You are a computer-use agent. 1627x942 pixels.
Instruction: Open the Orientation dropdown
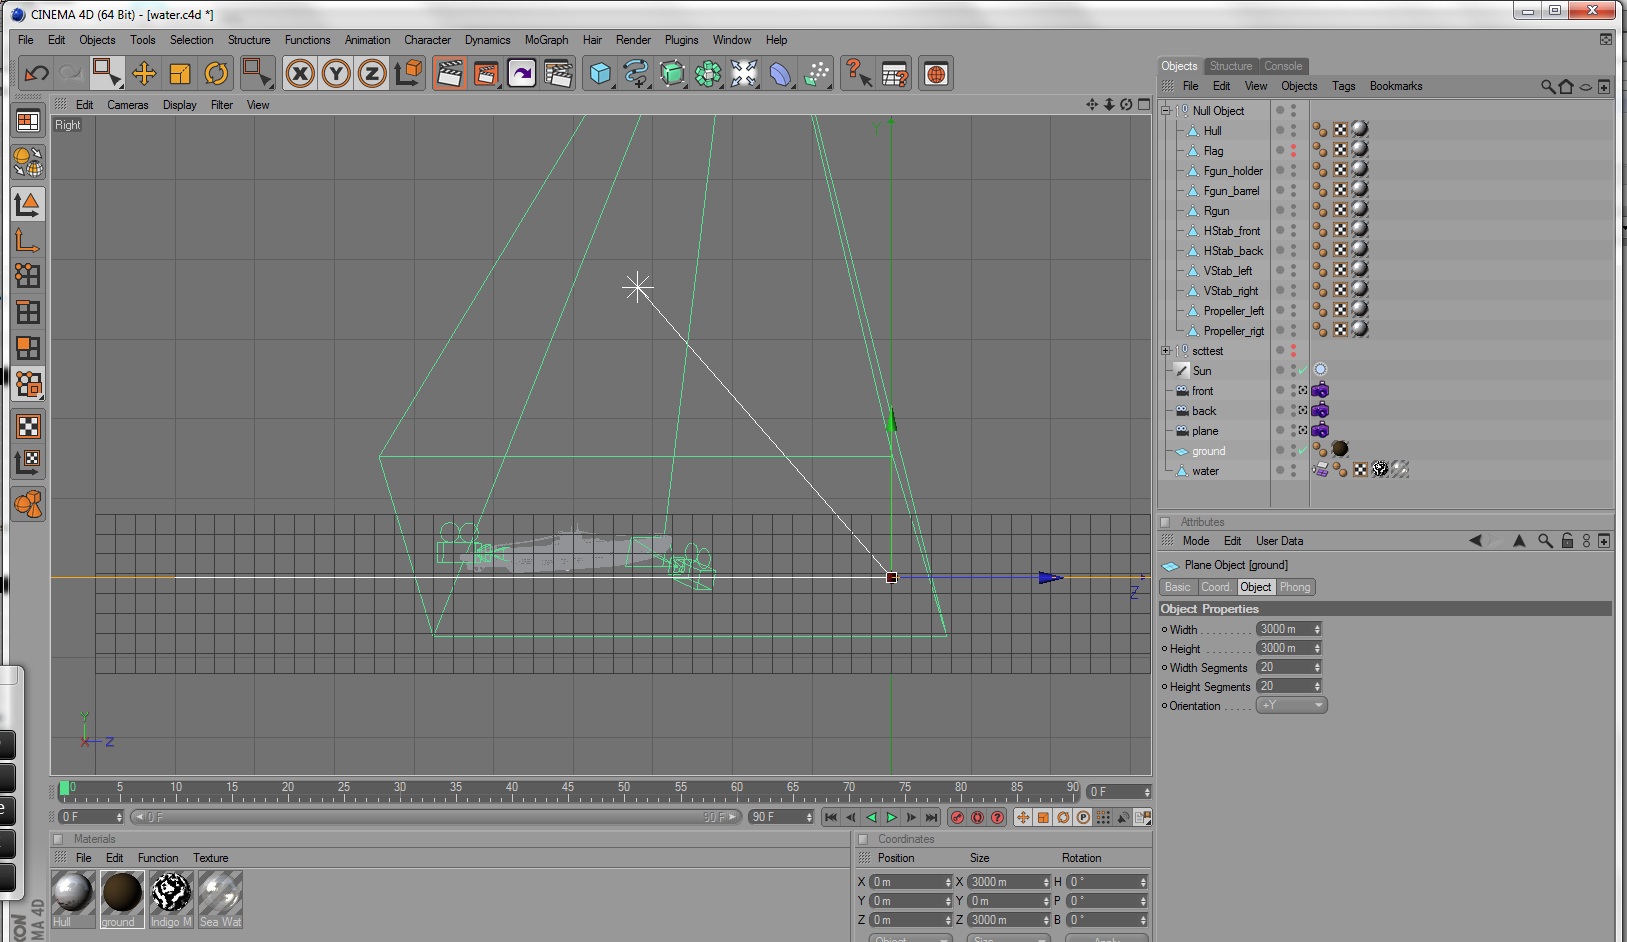tap(1291, 705)
